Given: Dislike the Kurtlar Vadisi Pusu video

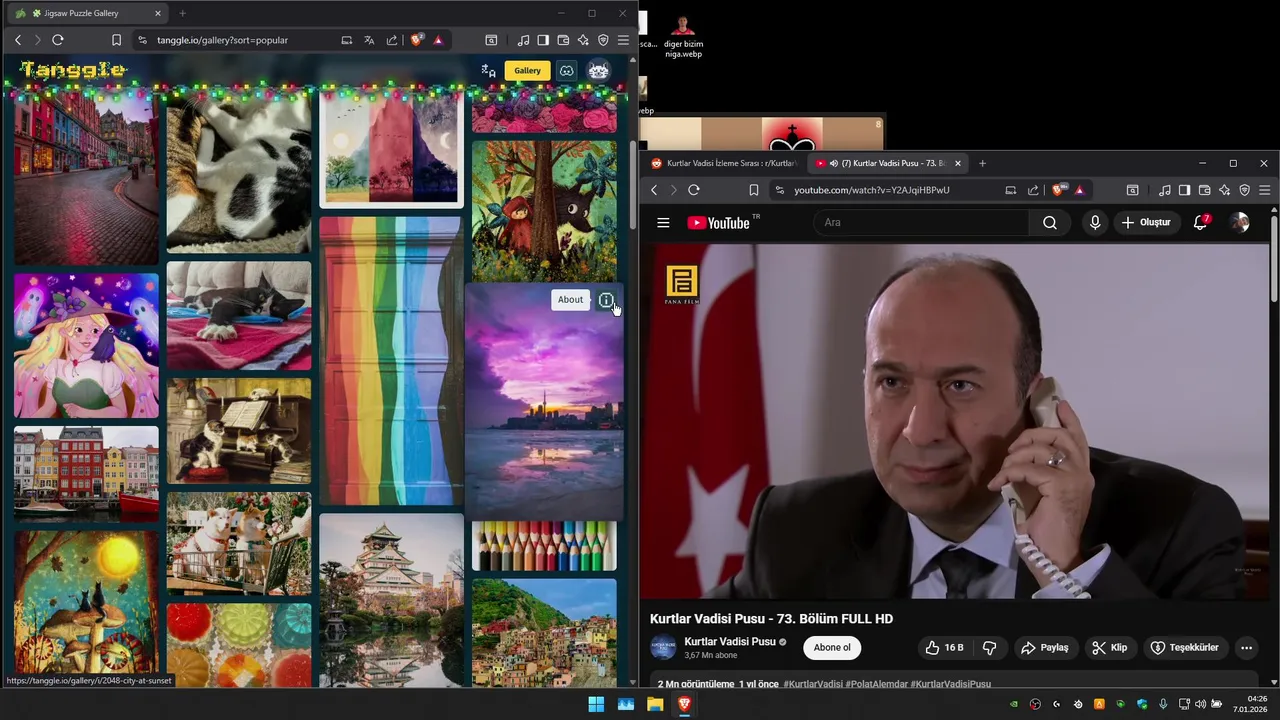Looking at the screenshot, I should point(989,648).
